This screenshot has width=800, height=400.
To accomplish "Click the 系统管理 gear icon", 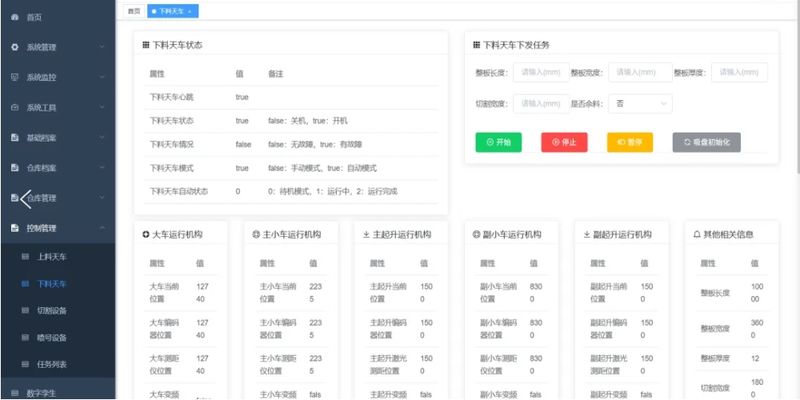I will click(x=14, y=47).
